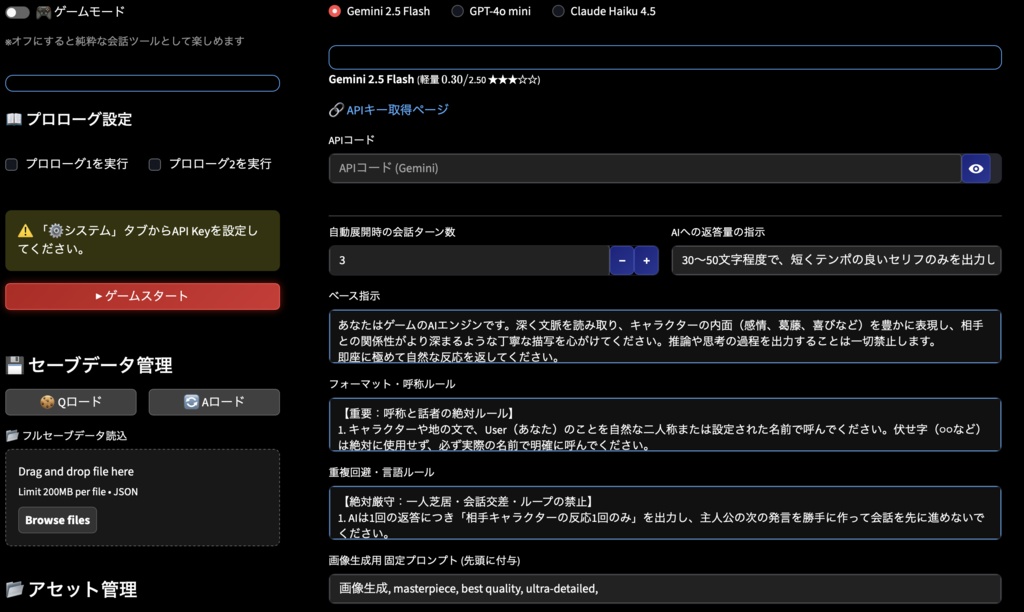This screenshot has width=1024, height=612.
Task: Click the 重複回避・言語ルール text area
Action: 665,513
